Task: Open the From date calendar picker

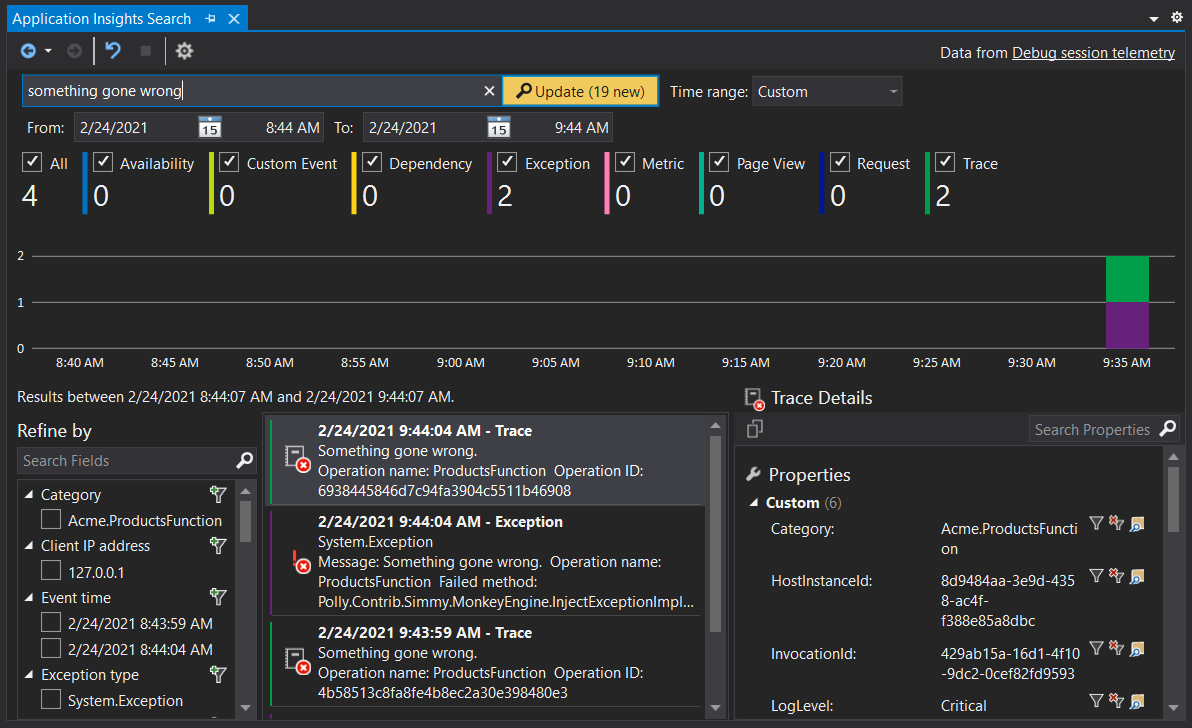Action: [210, 127]
